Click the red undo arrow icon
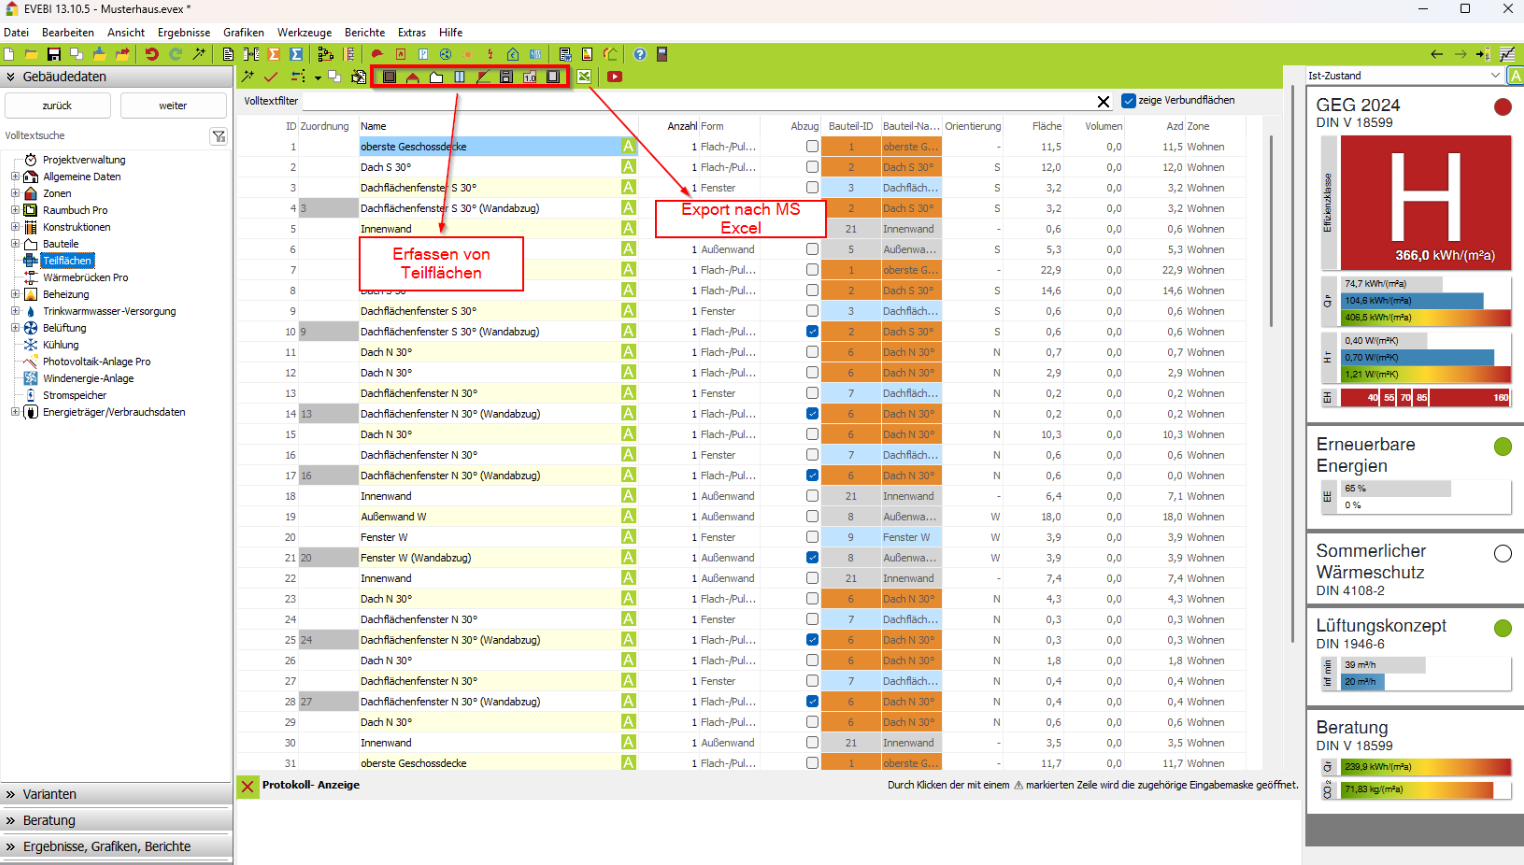This screenshot has width=1524, height=865. click(x=152, y=54)
